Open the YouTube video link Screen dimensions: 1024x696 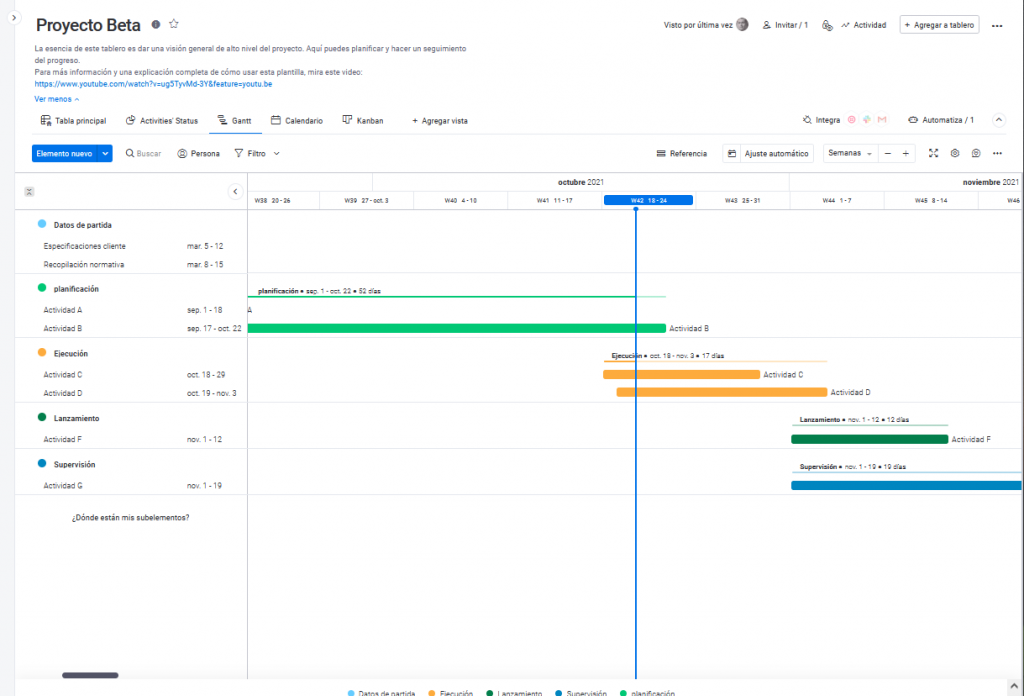coord(153,84)
